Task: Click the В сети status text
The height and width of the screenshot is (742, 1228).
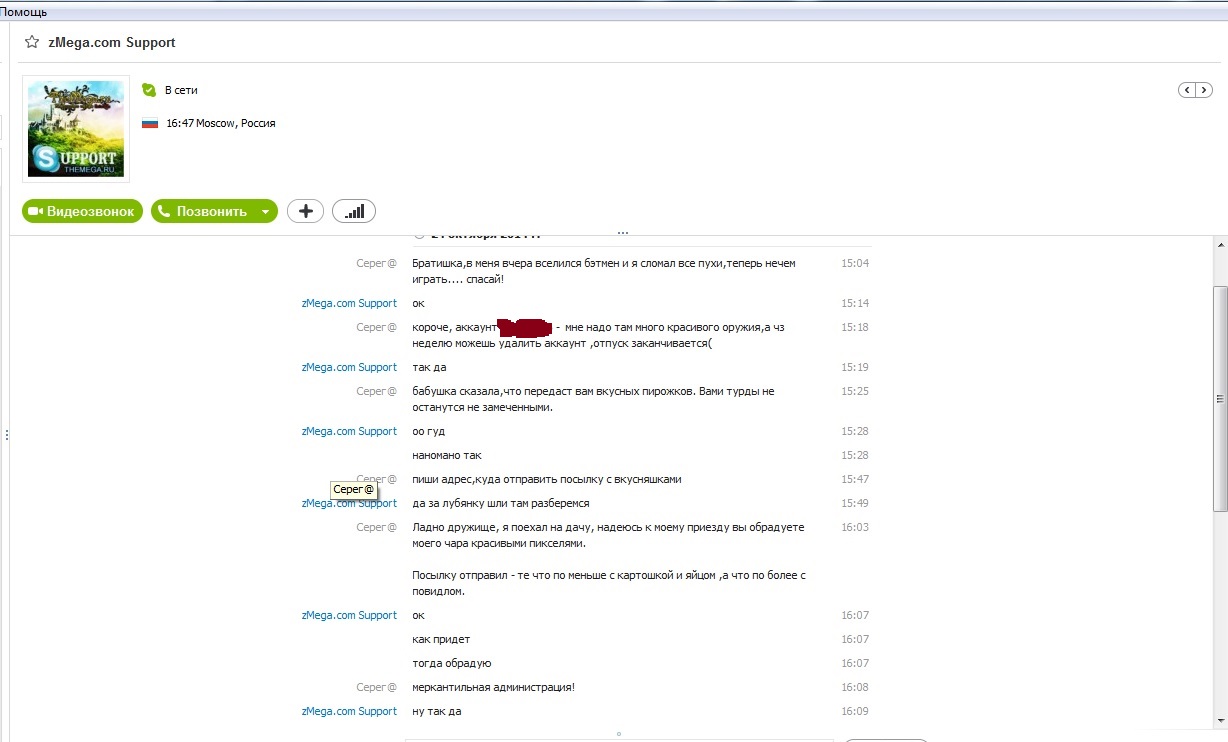Action: (181, 90)
